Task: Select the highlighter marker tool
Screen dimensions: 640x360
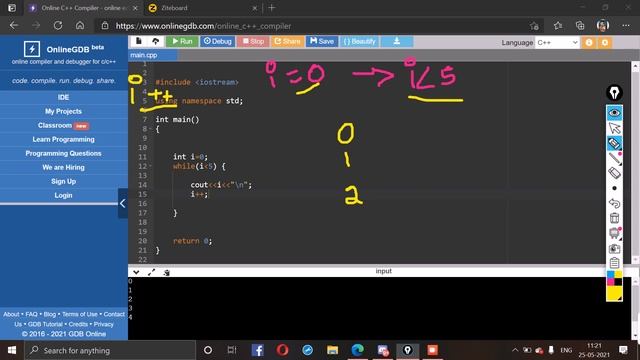Action: coord(614,143)
